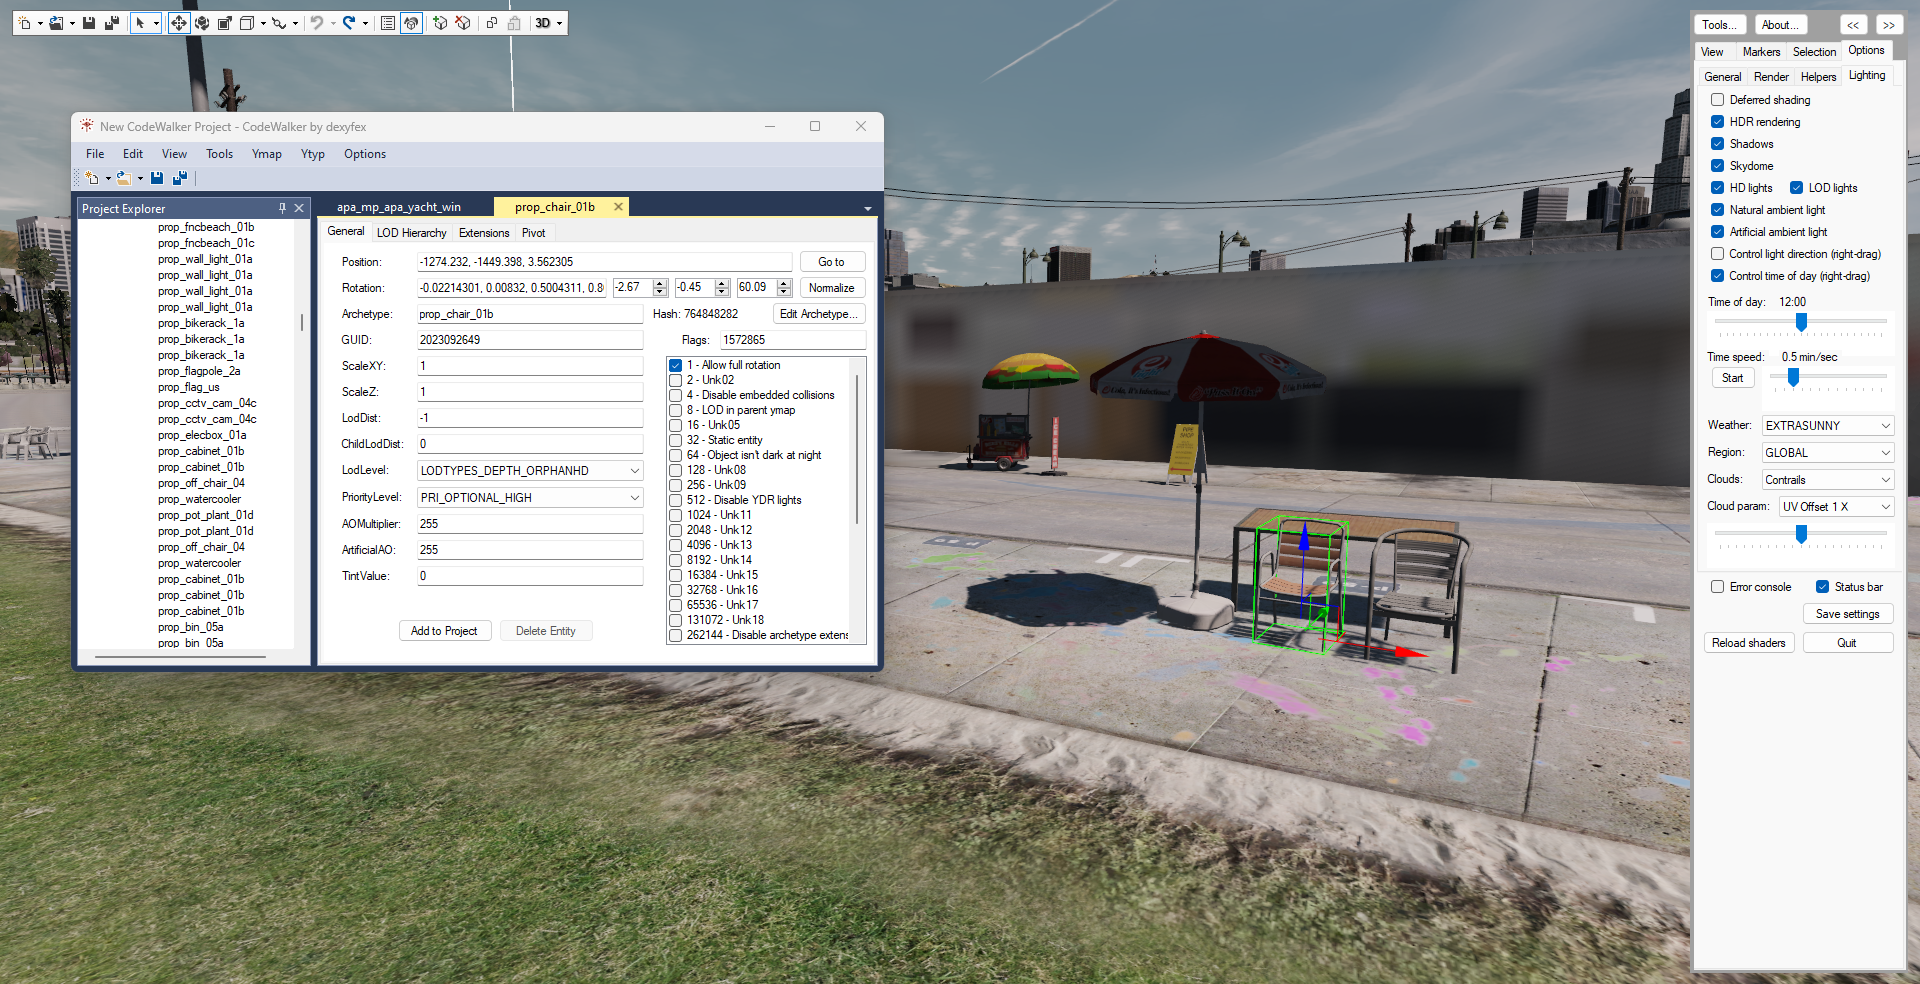The width and height of the screenshot is (1920, 984).
Task: Click the Delete entity icon with red X
Action: 463,23
